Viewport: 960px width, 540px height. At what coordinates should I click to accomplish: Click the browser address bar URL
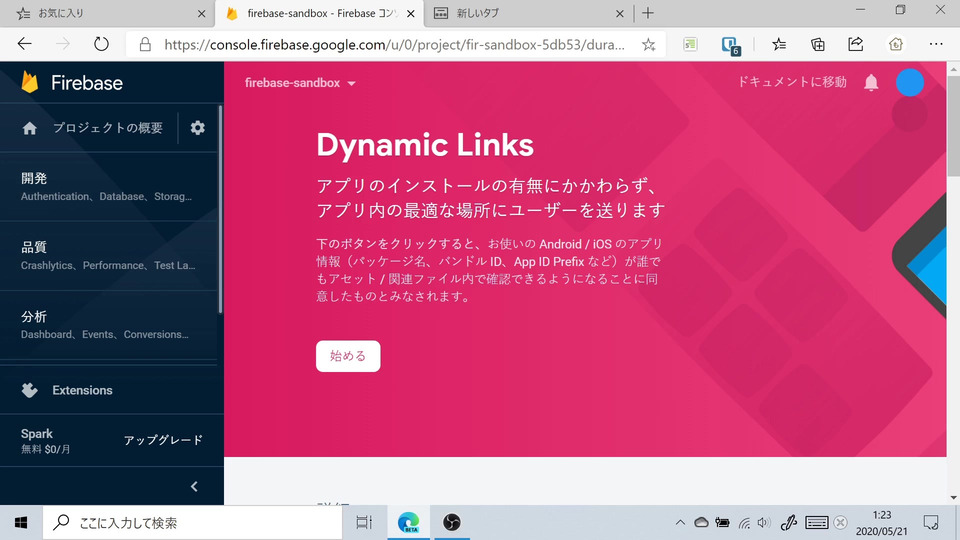point(394,44)
